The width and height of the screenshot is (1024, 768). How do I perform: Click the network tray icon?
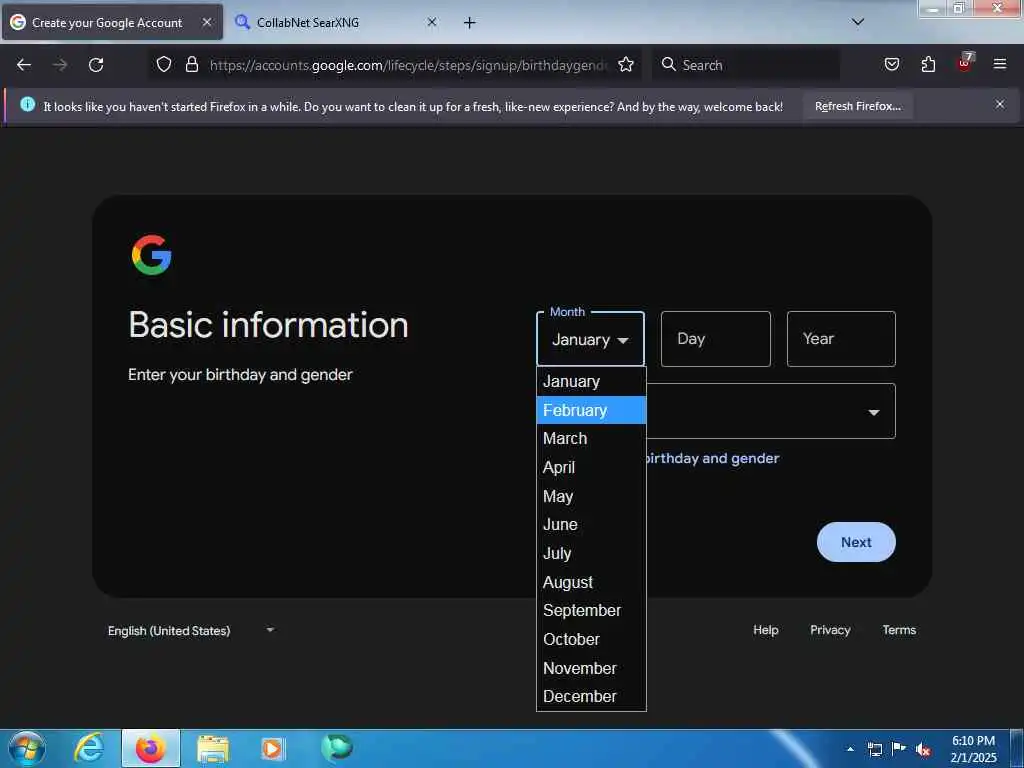875,749
